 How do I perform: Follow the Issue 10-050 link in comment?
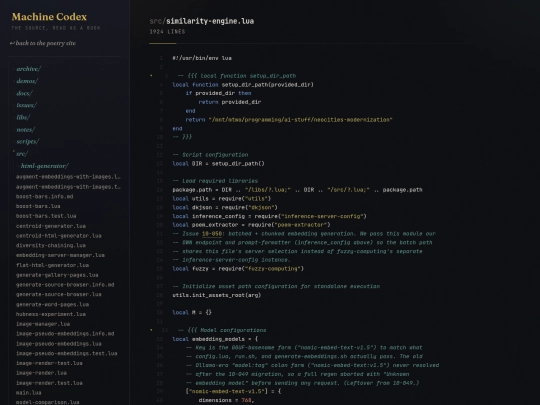click(212, 233)
